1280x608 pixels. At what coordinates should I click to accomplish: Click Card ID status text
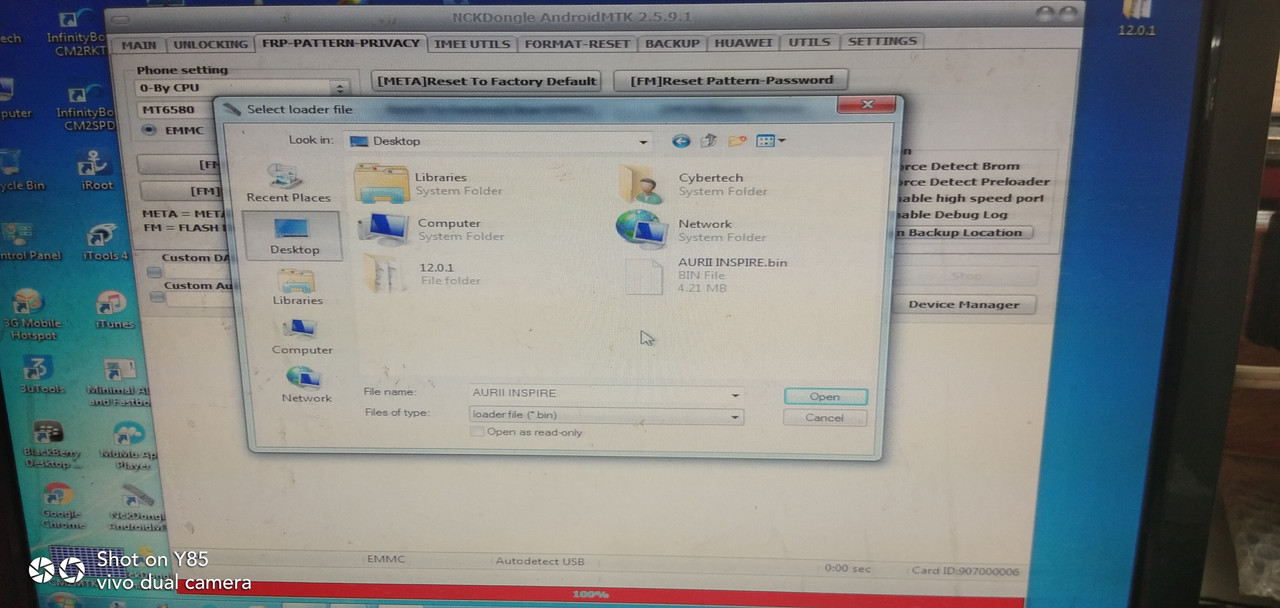coord(965,571)
